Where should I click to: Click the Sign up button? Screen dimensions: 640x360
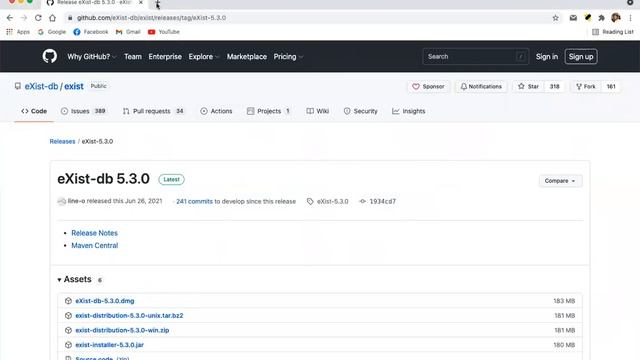pyautogui.click(x=581, y=57)
